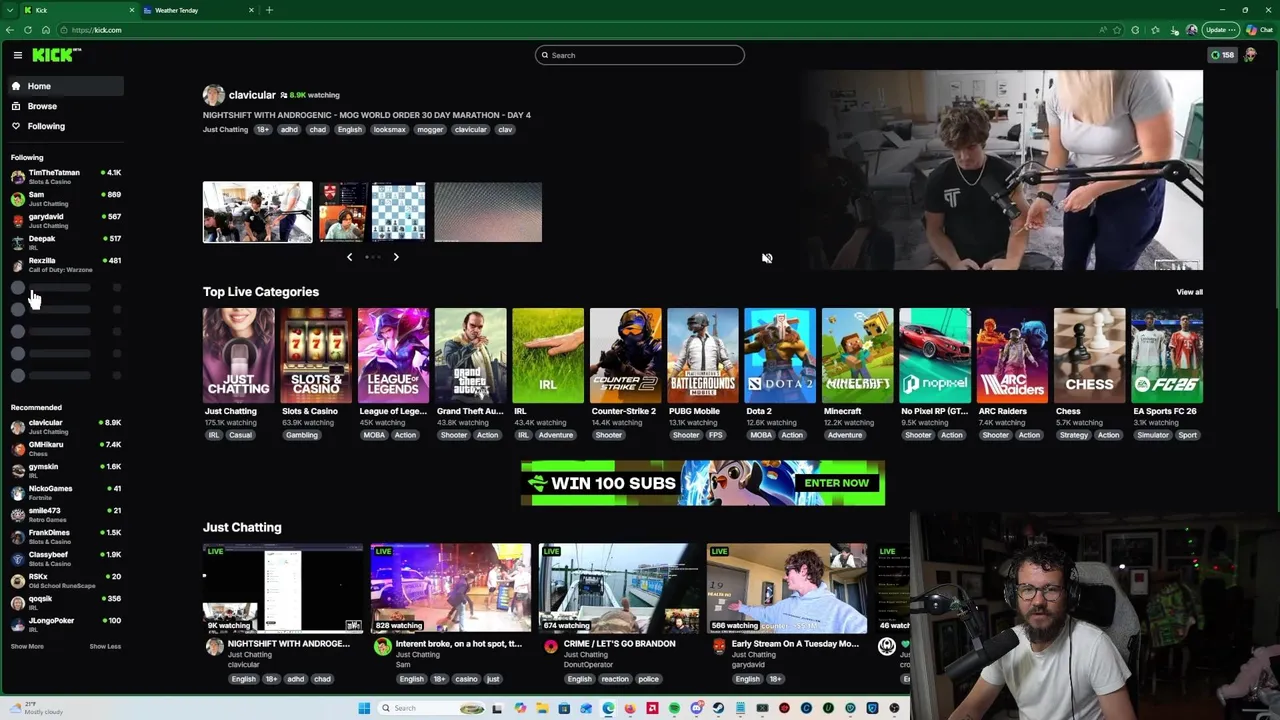Open TimTheTatman in Following list
The height and width of the screenshot is (720, 1280).
(x=66, y=177)
